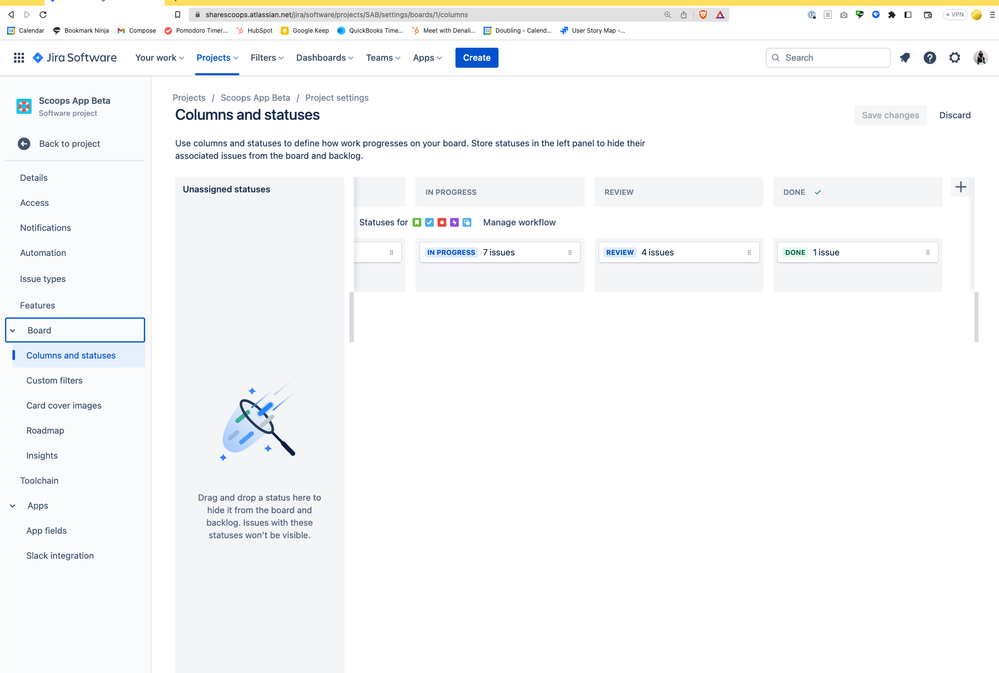The height and width of the screenshot is (673, 999).
Task: Grab the Done status drag handle
Action: (927, 252)
